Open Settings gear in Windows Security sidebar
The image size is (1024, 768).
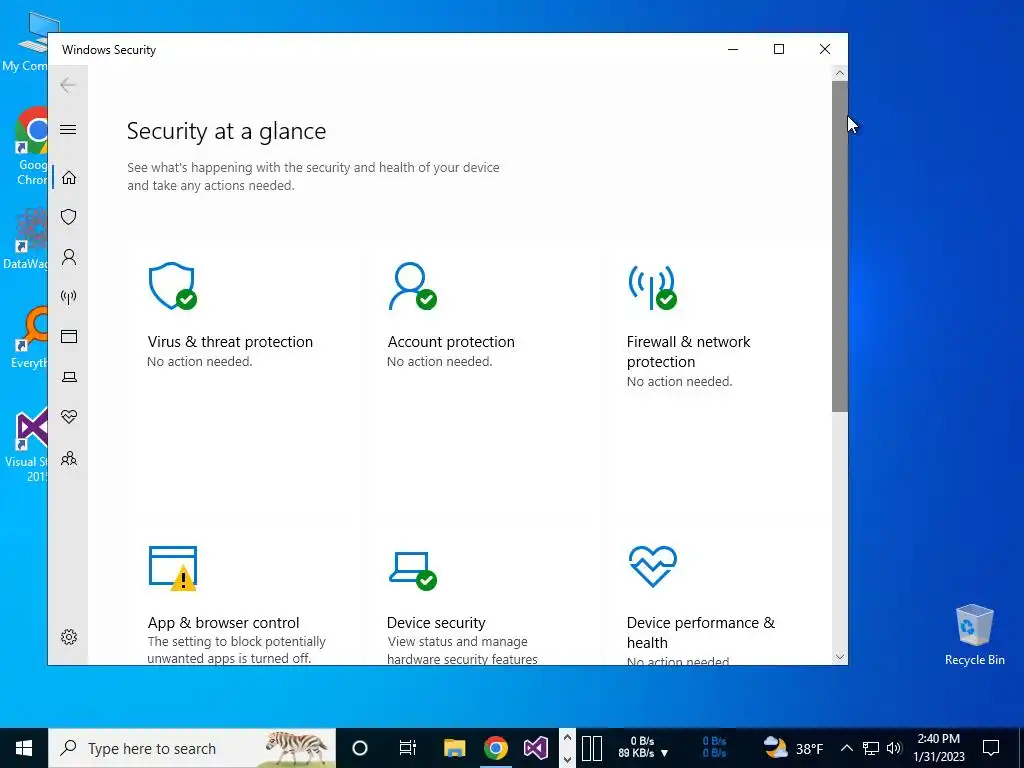(x=69, y=637)
